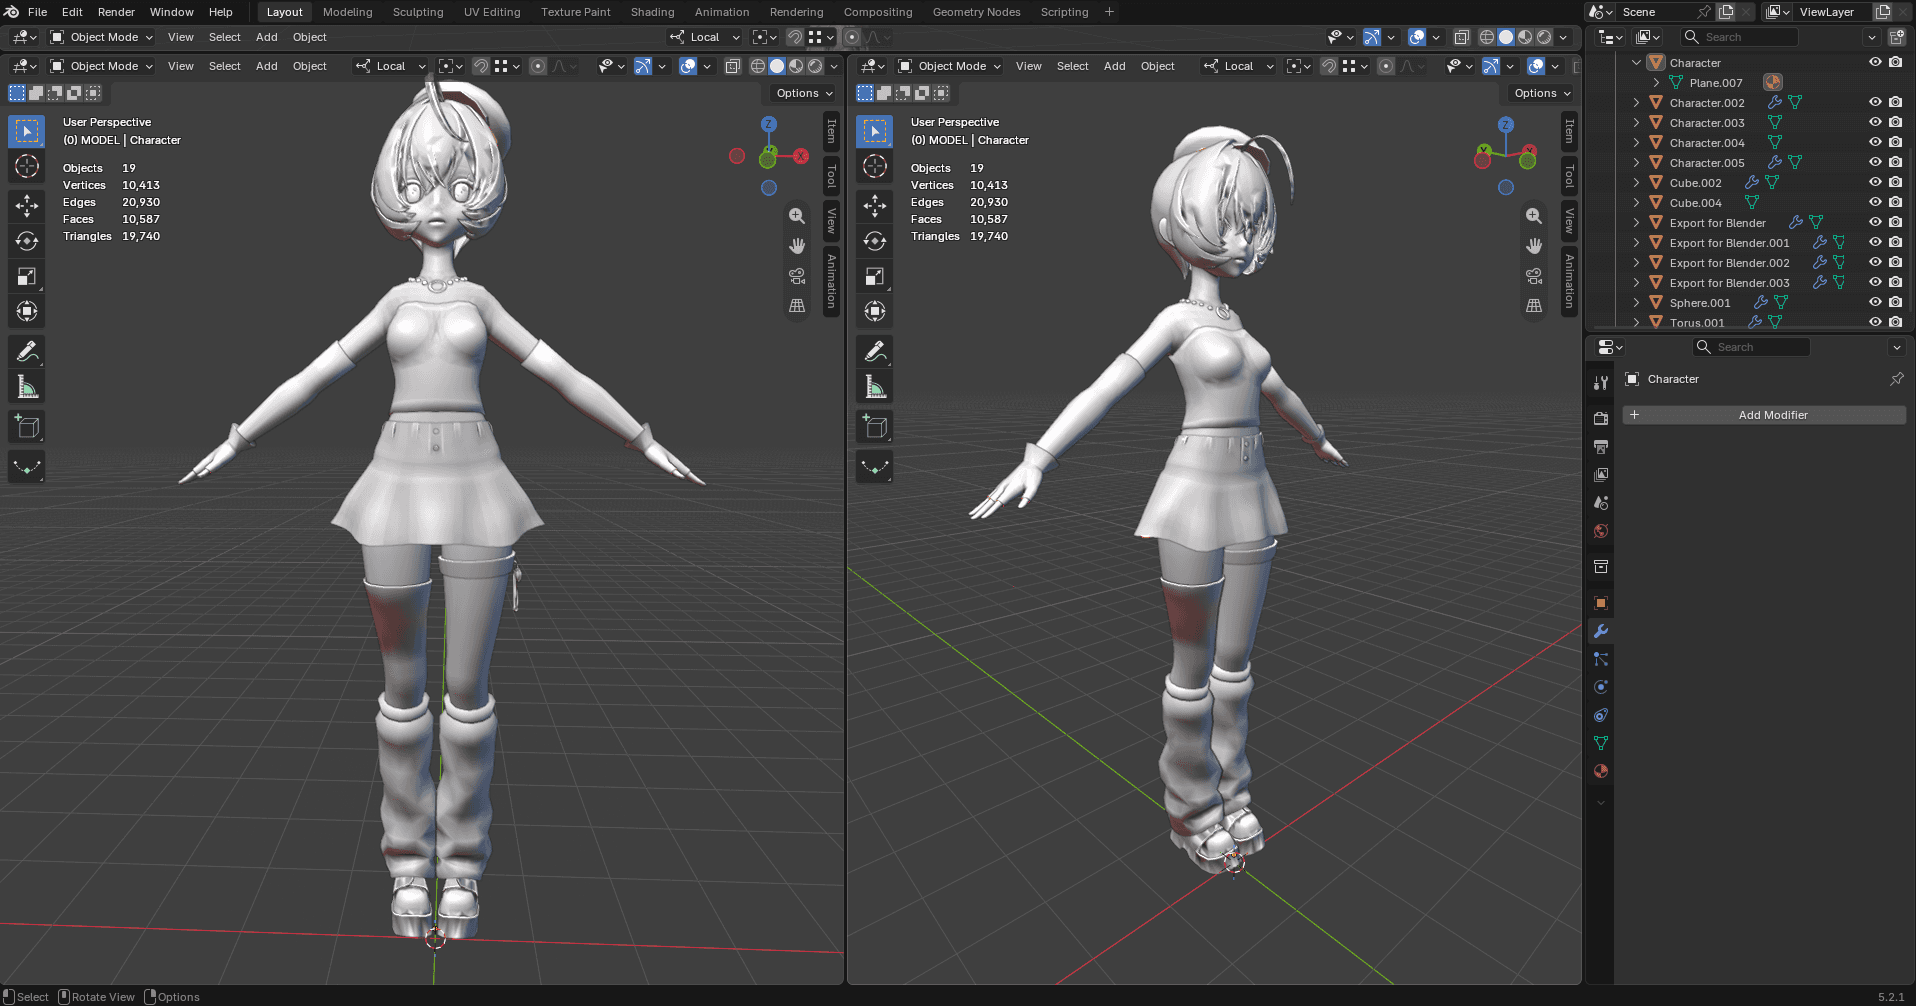The image size is (1916, 1006).
Task: Switch to the Sculpting workspace tab
Action: 418,12
